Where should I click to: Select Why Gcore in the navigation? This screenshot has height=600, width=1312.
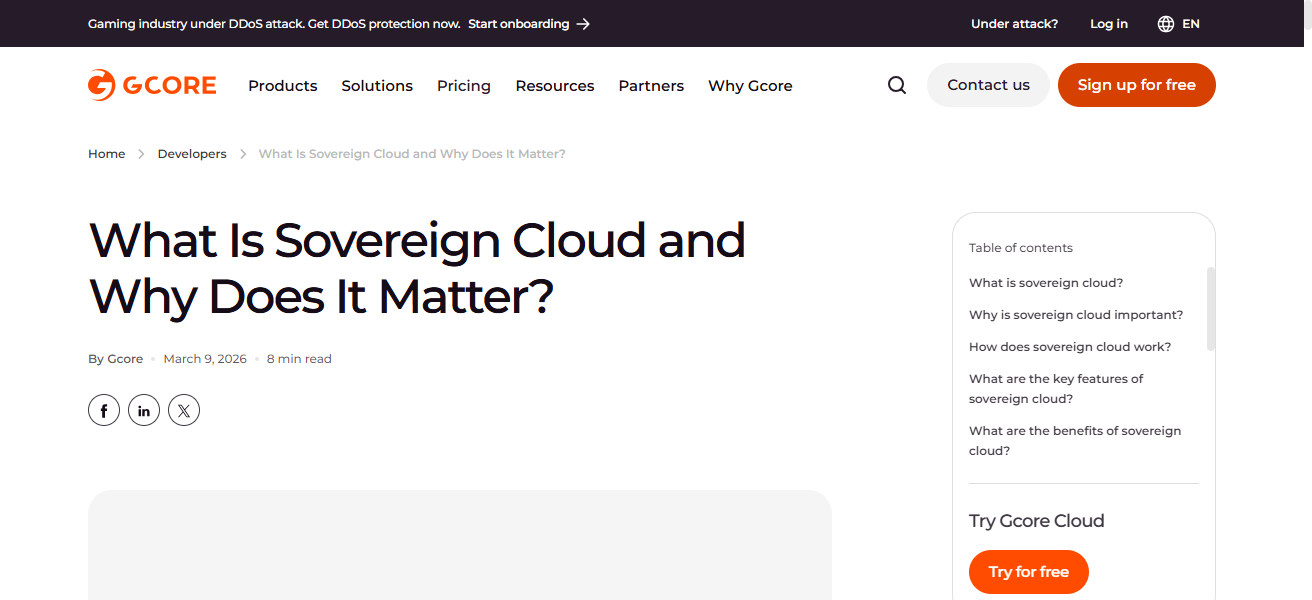click(x=750, y=86)
